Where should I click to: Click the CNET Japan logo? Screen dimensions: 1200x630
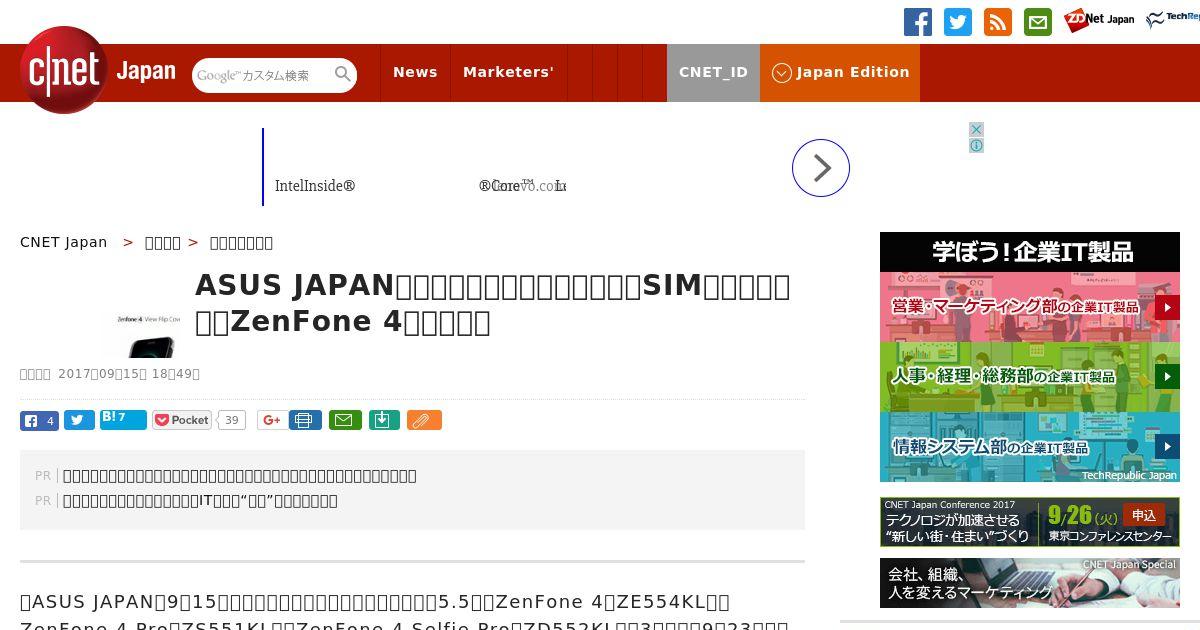pyautogui.click(x=98, y=70)
